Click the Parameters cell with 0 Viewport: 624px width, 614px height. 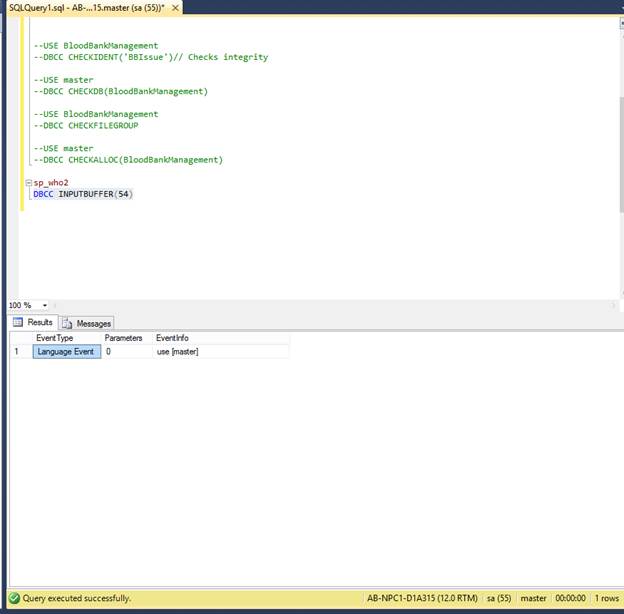[127, 352]
